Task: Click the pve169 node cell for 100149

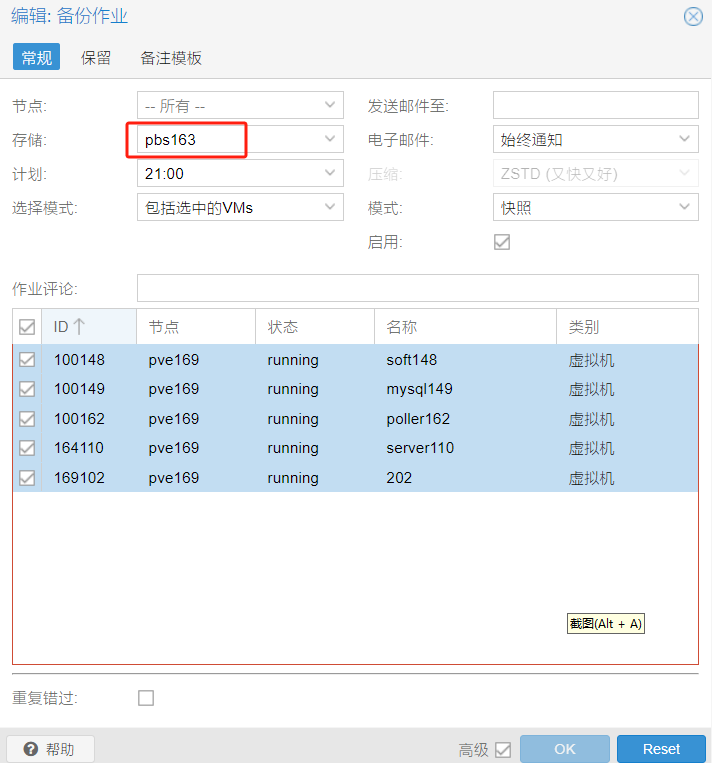Action: 196,389
